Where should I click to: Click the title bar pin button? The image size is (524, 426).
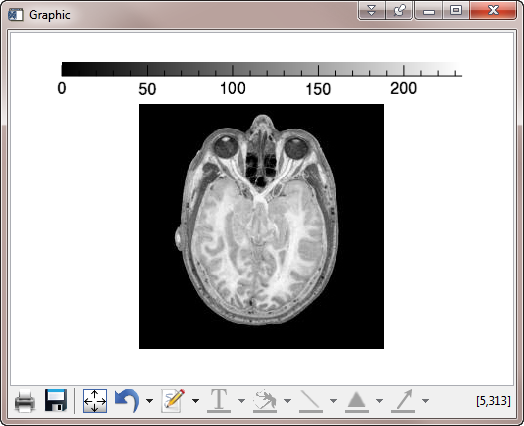[x=399, y=11]
